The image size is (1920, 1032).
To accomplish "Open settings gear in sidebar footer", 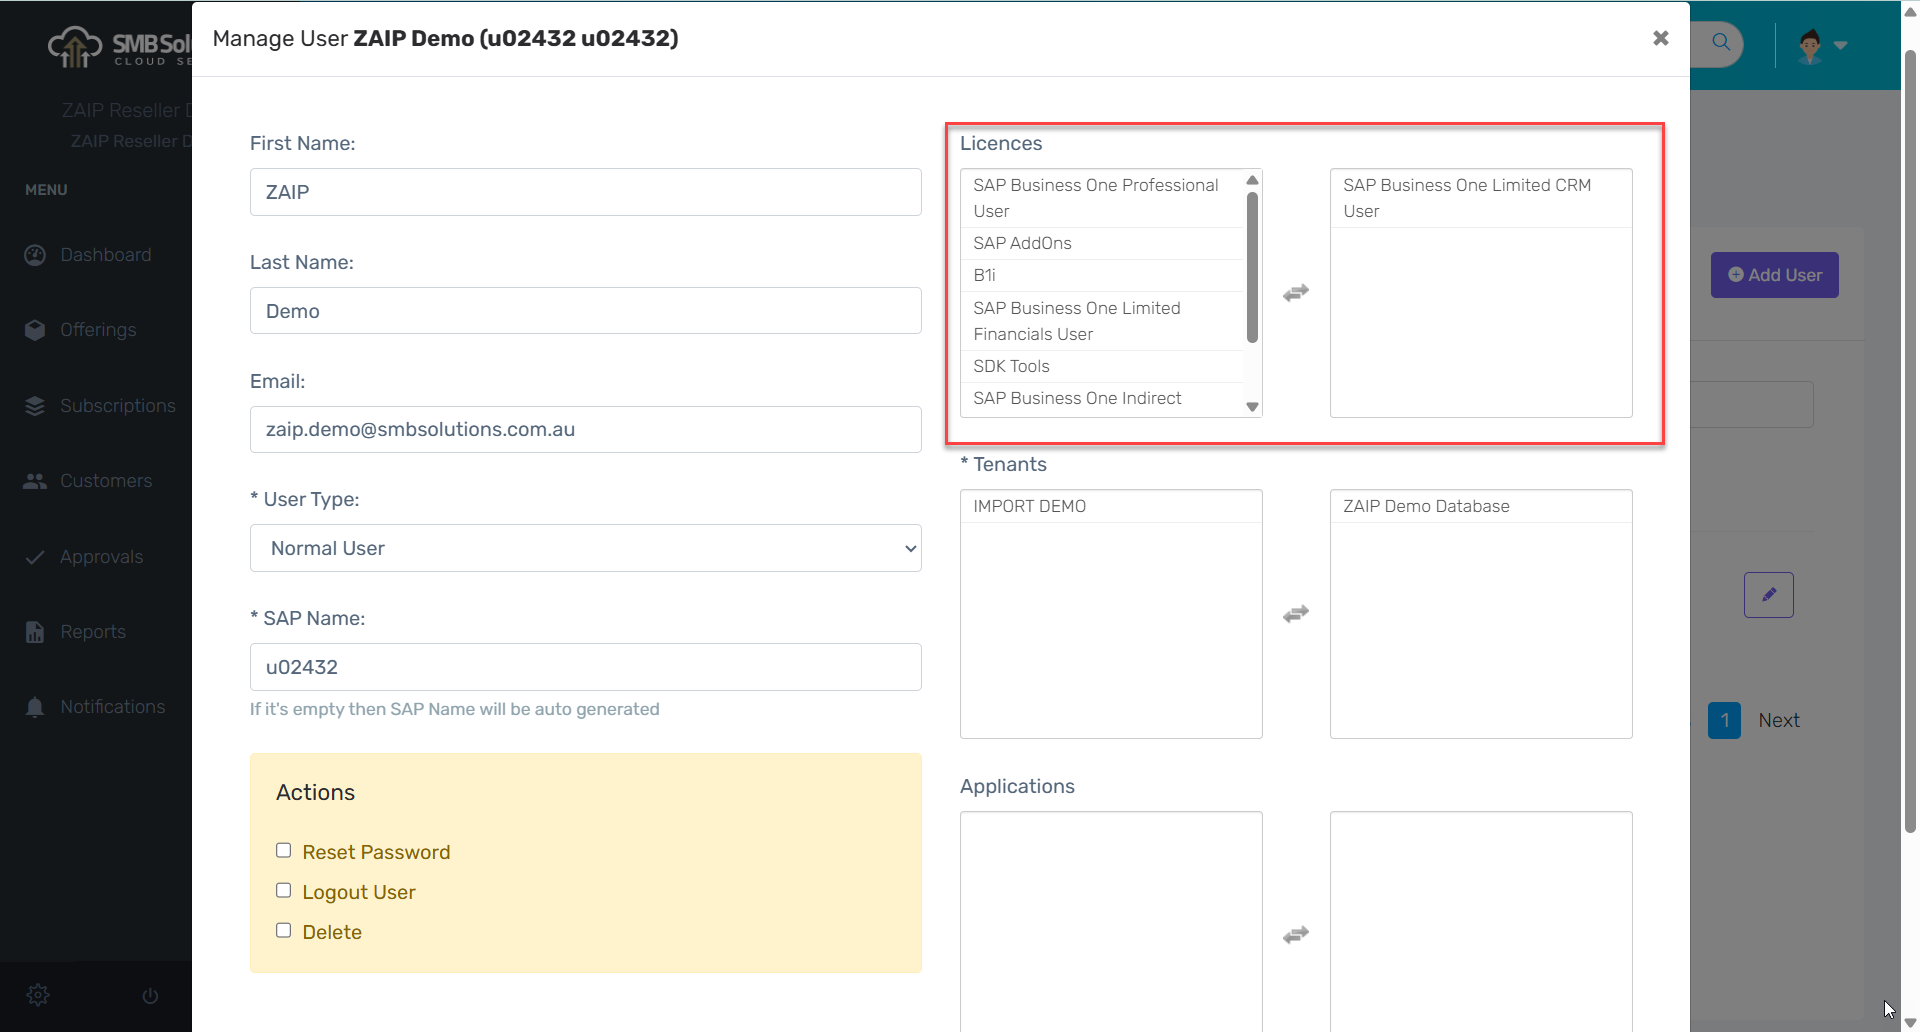I will coord(38,995).
